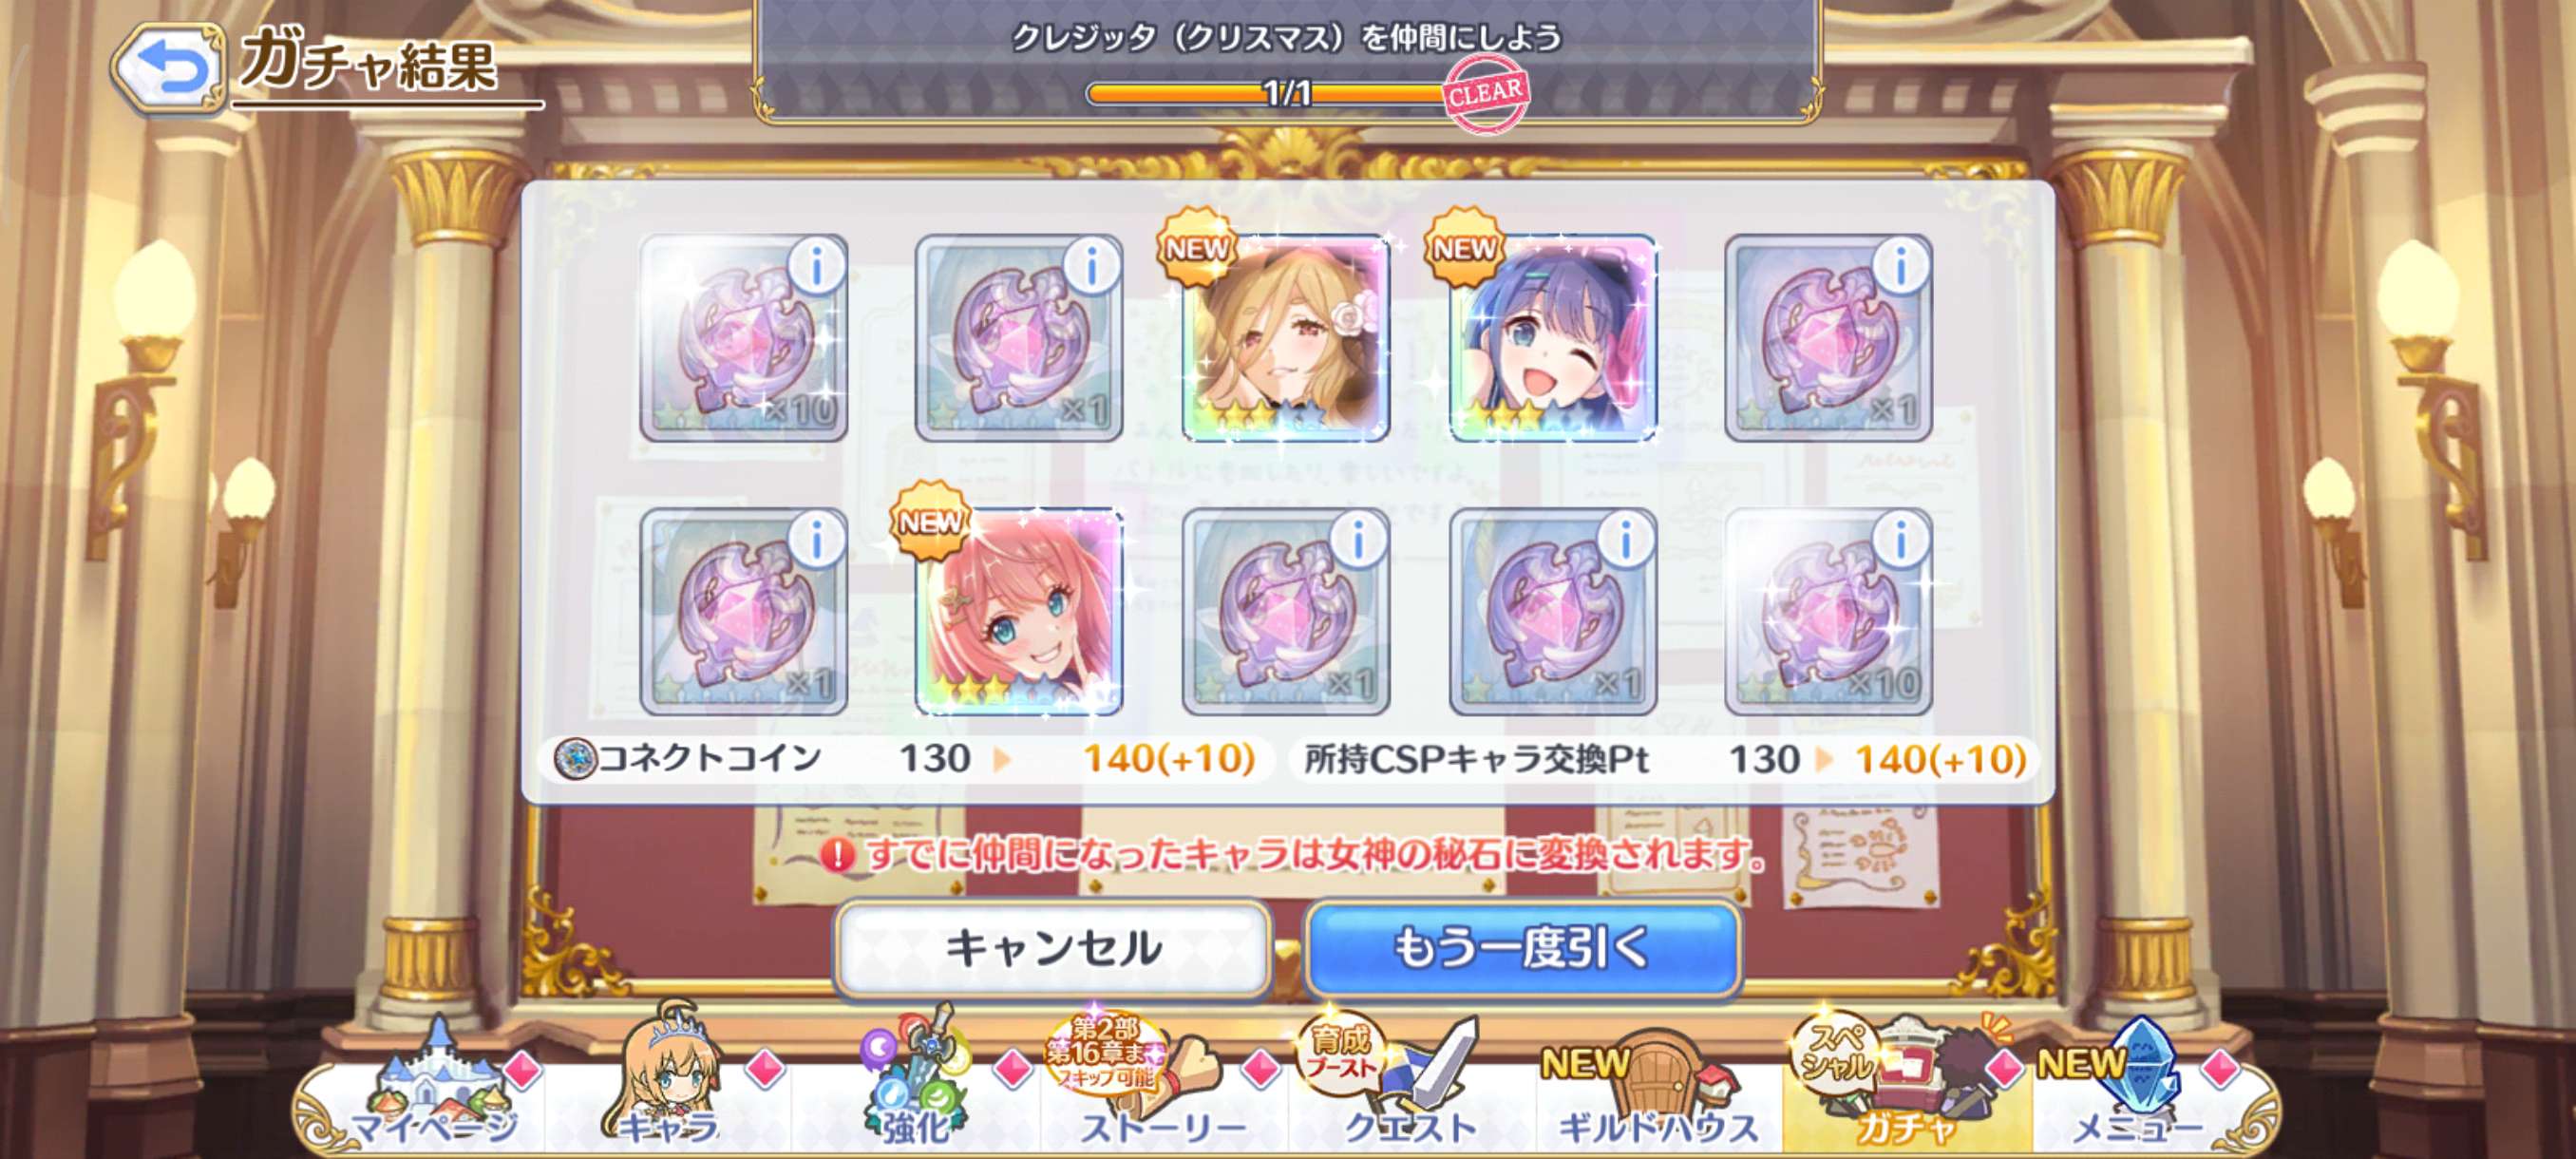Tap the mission progress bar showing 1/1
This screenshot has height=1159, width=2576.
(x=1285, y=94)
